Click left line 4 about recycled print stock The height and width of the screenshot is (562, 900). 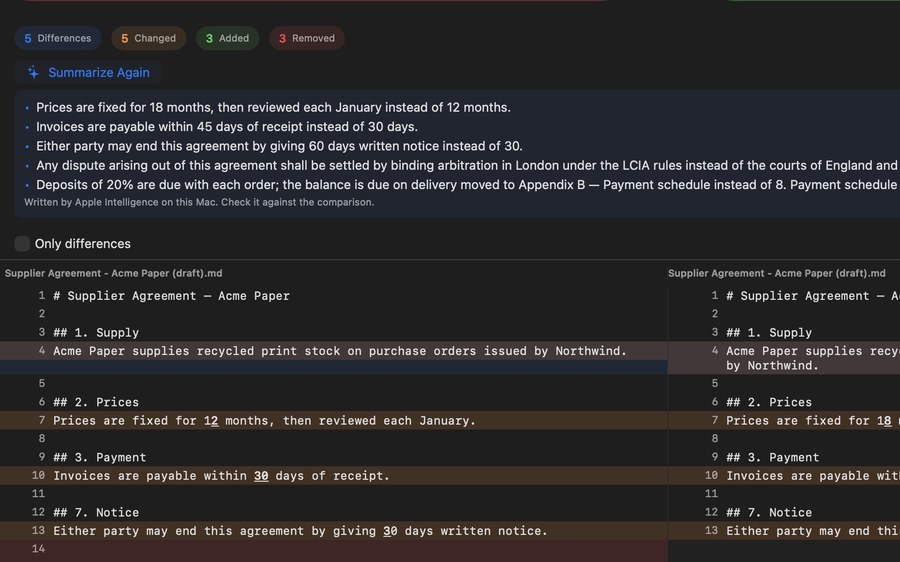340,351
